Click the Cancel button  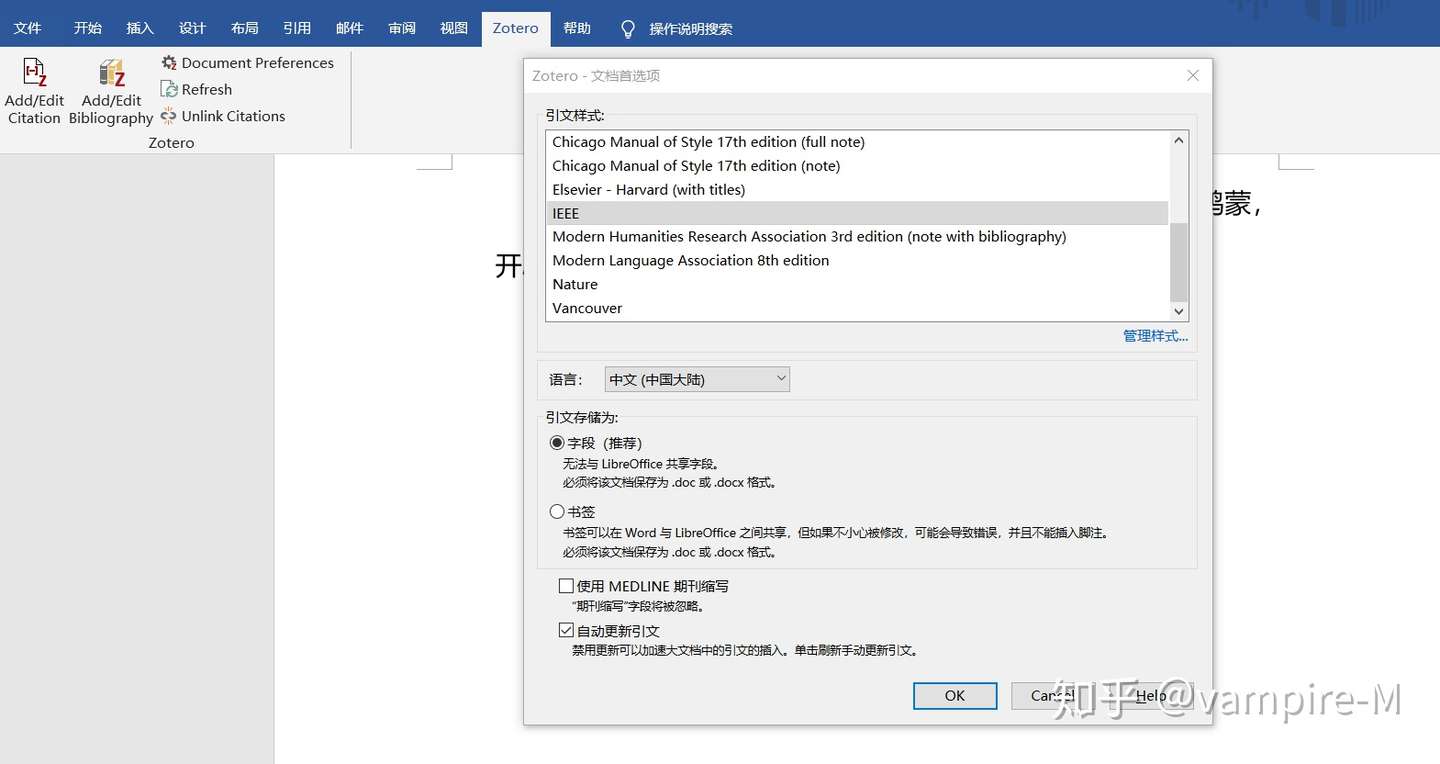[1052, 695]
